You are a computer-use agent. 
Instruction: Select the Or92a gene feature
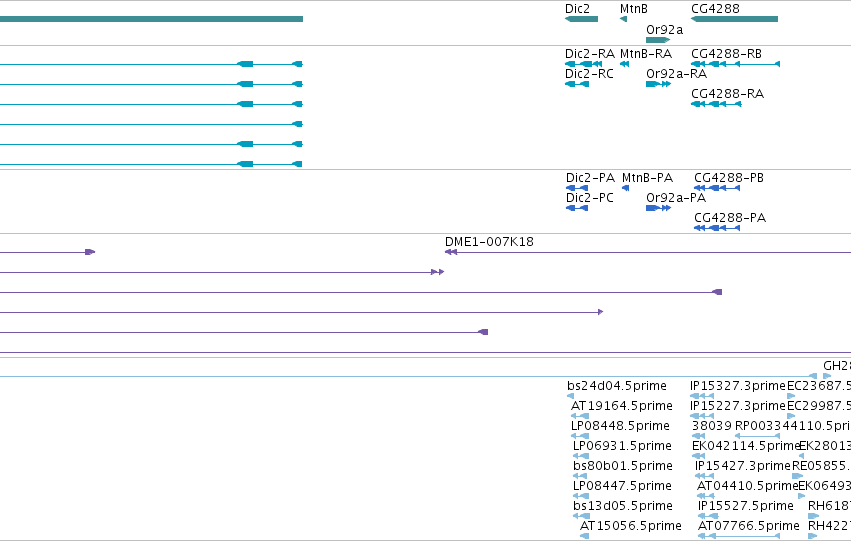(x=658, y=40)
